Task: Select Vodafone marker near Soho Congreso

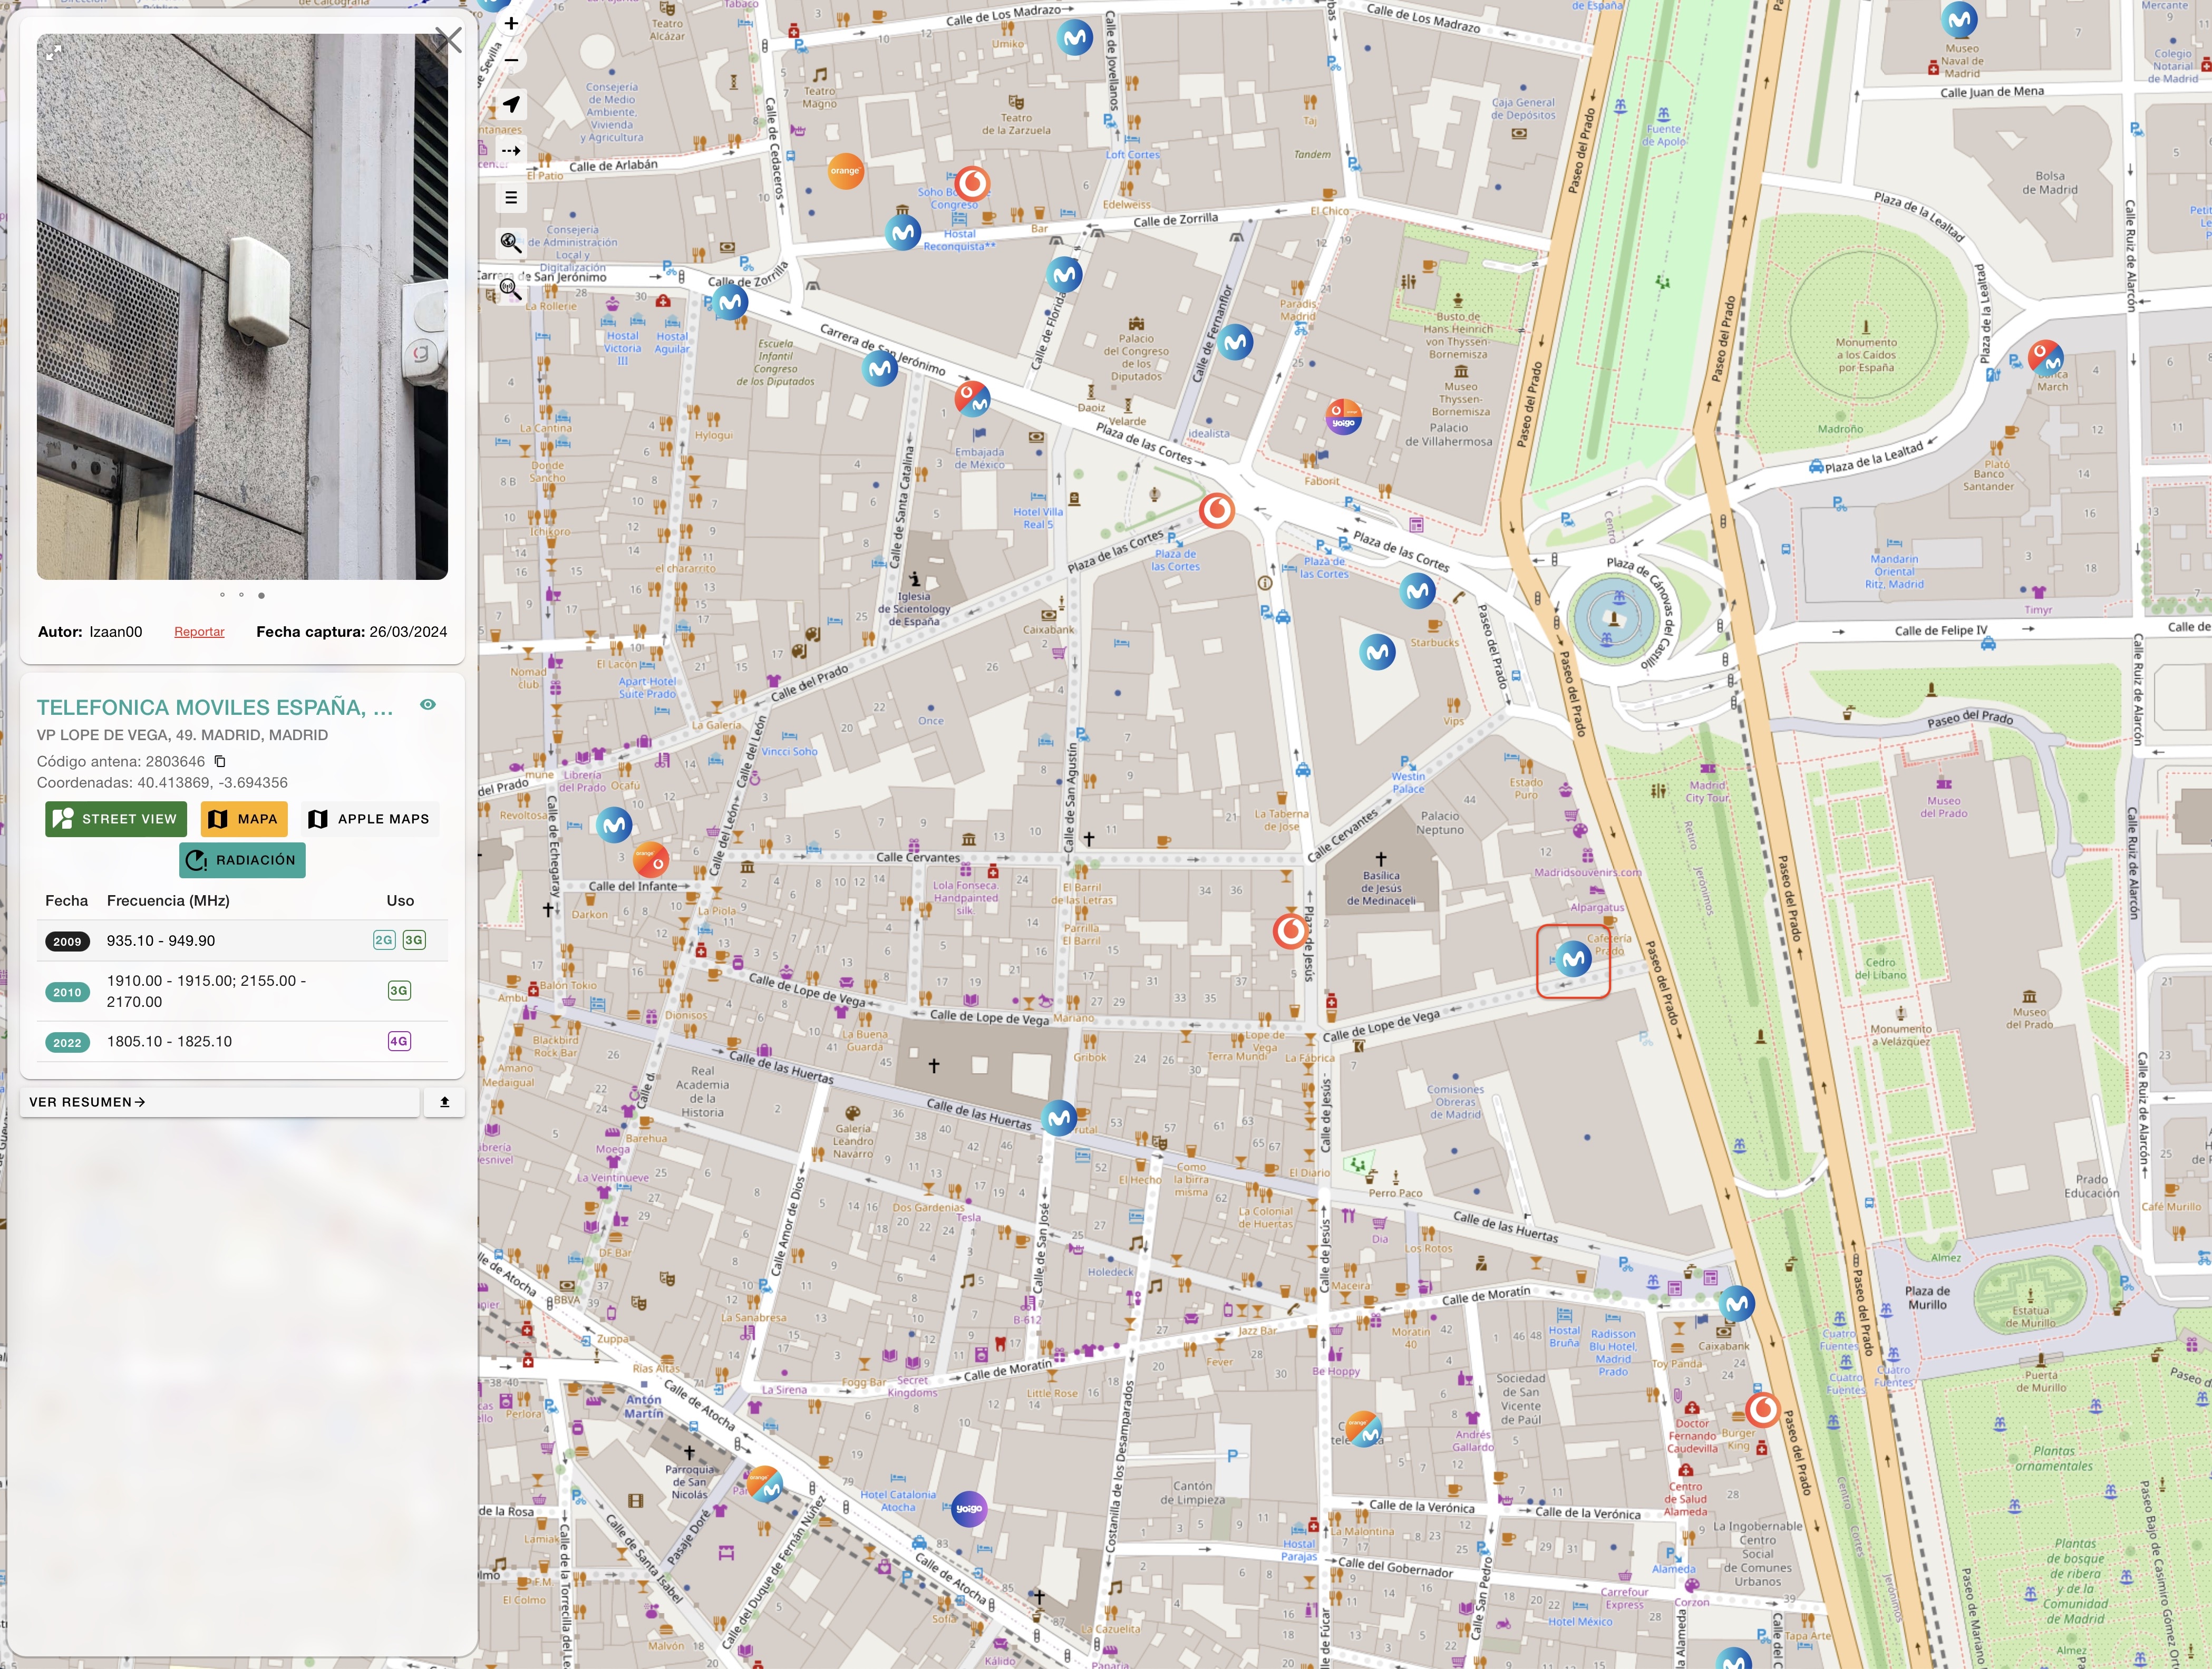Action: (972, 183)
